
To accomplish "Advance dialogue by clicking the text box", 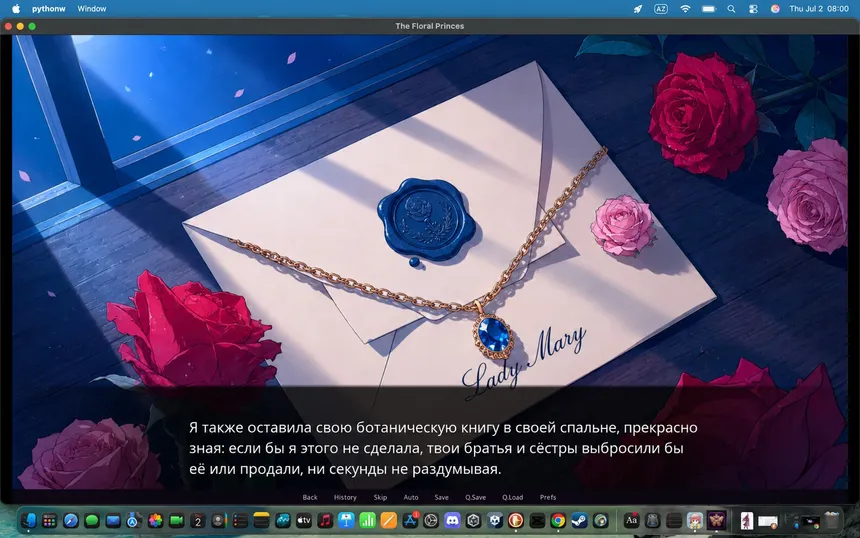I will 430,438.
